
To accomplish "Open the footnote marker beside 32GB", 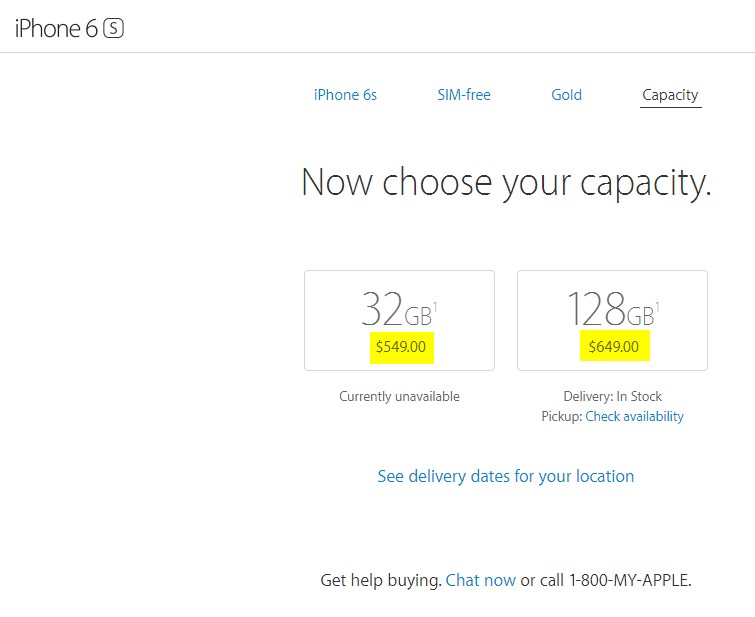I will (x=436, y=305).
